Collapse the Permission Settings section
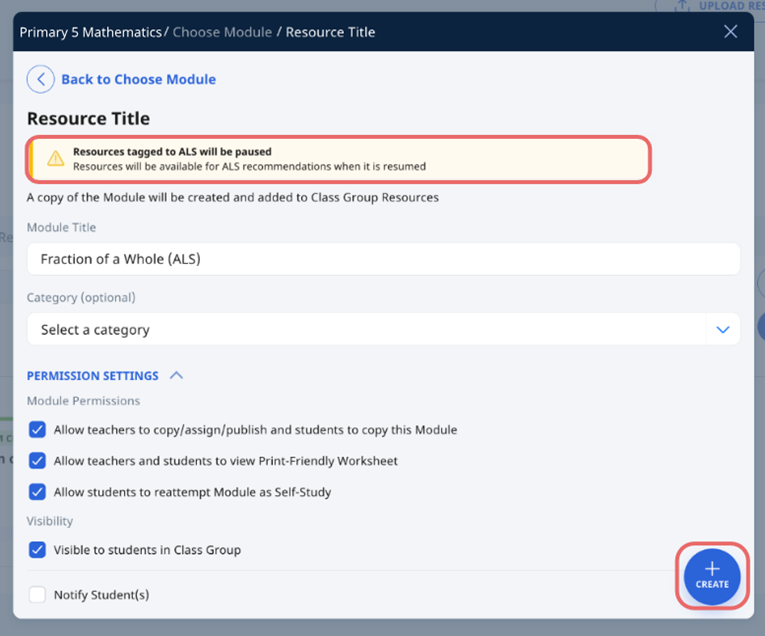Screen dimensions: 765x636 [x=93, y=376]
